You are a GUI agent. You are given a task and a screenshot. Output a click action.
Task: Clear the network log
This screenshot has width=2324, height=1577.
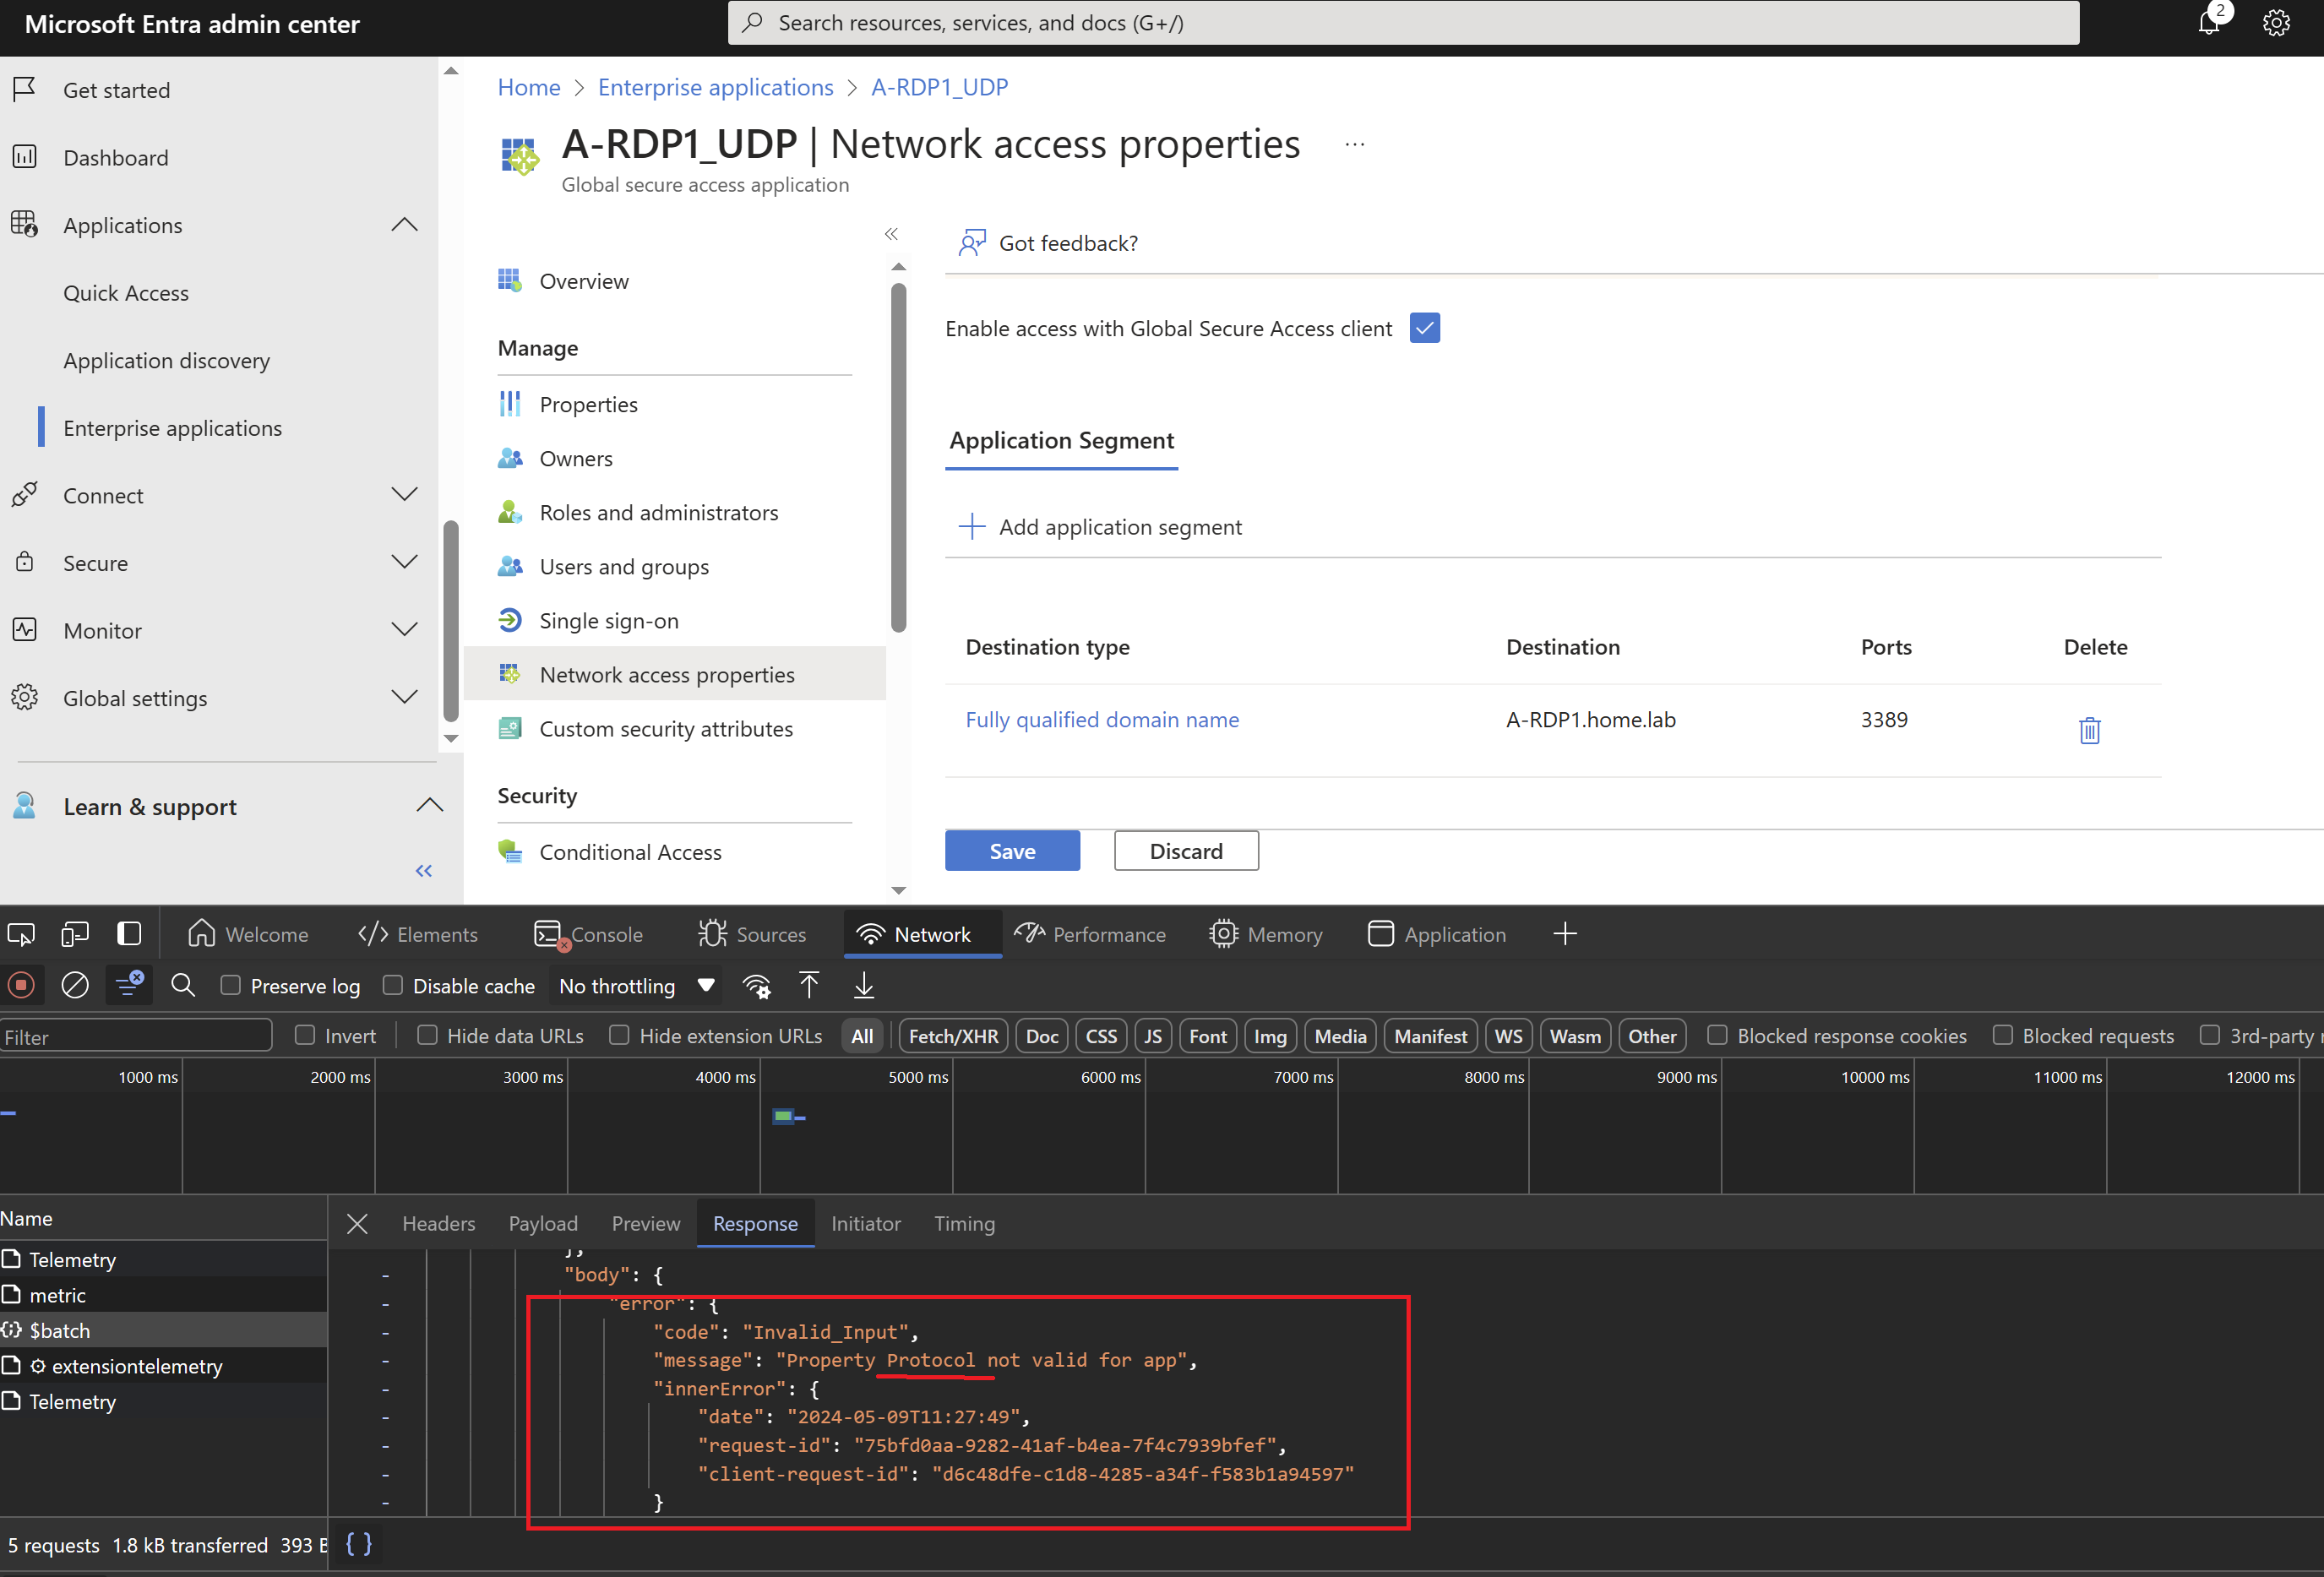click(x=75, y=986)
